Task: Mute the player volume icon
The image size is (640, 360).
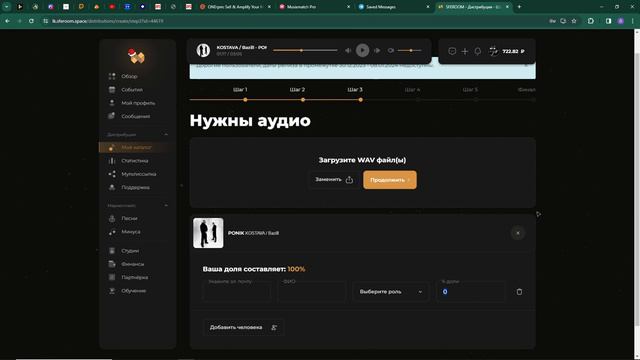Action: (x=391, y=50)
